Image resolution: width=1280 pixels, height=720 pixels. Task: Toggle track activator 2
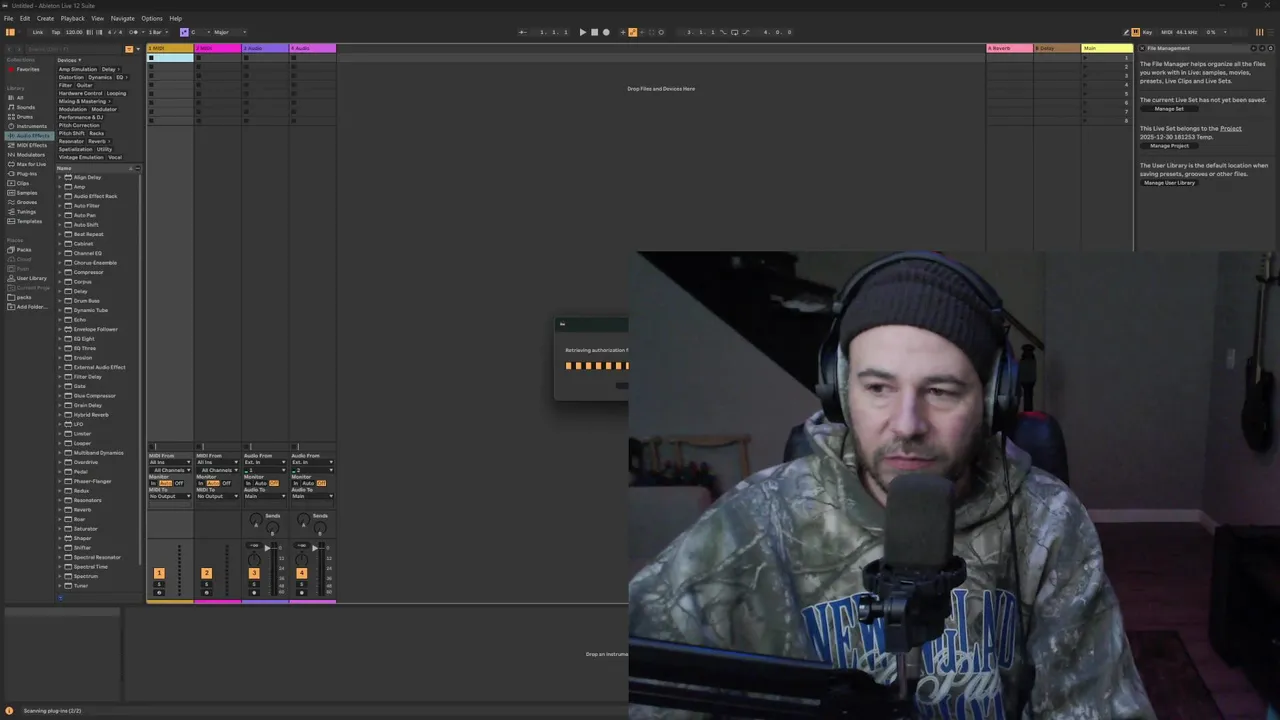(206, 573)
